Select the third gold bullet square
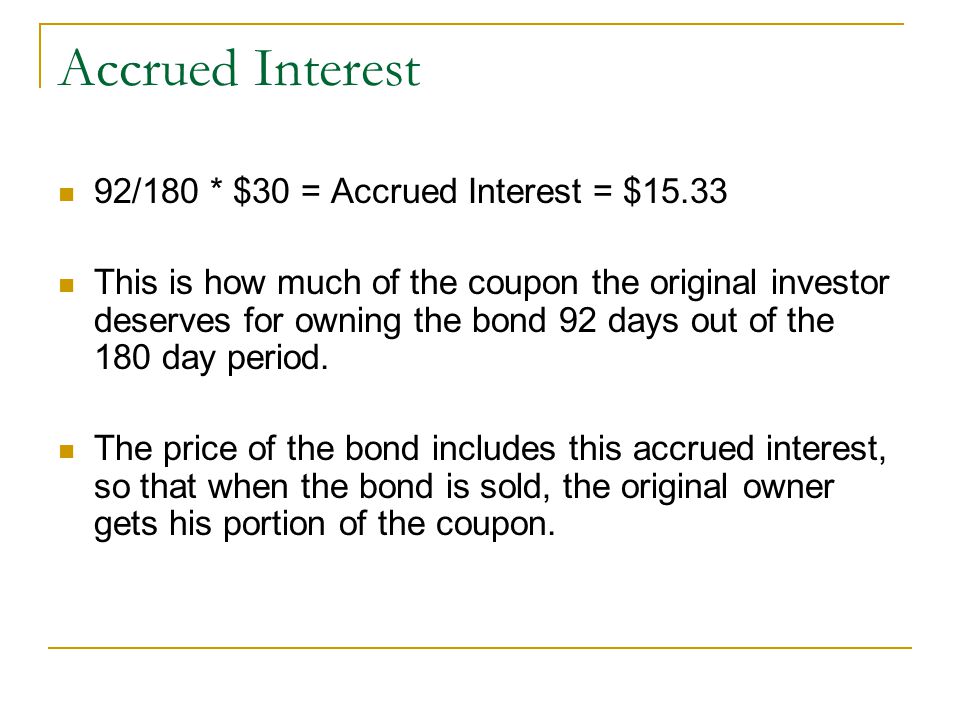The image size is (960, 720). [x=67, y=452]
